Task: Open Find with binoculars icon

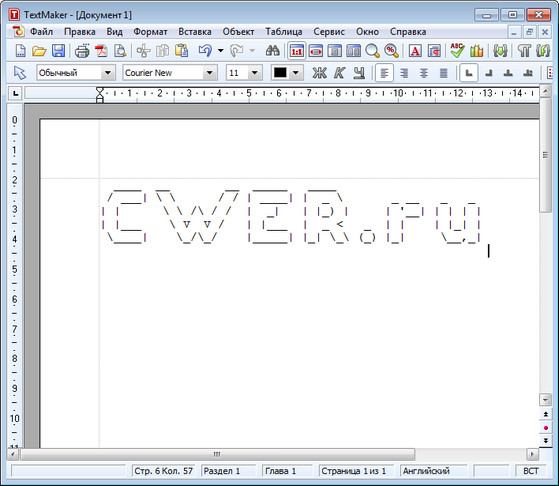Action: [x=273, y=51]
